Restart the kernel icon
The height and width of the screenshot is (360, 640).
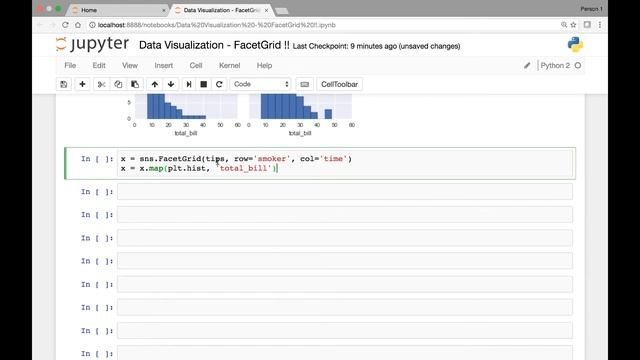[219, 84]
